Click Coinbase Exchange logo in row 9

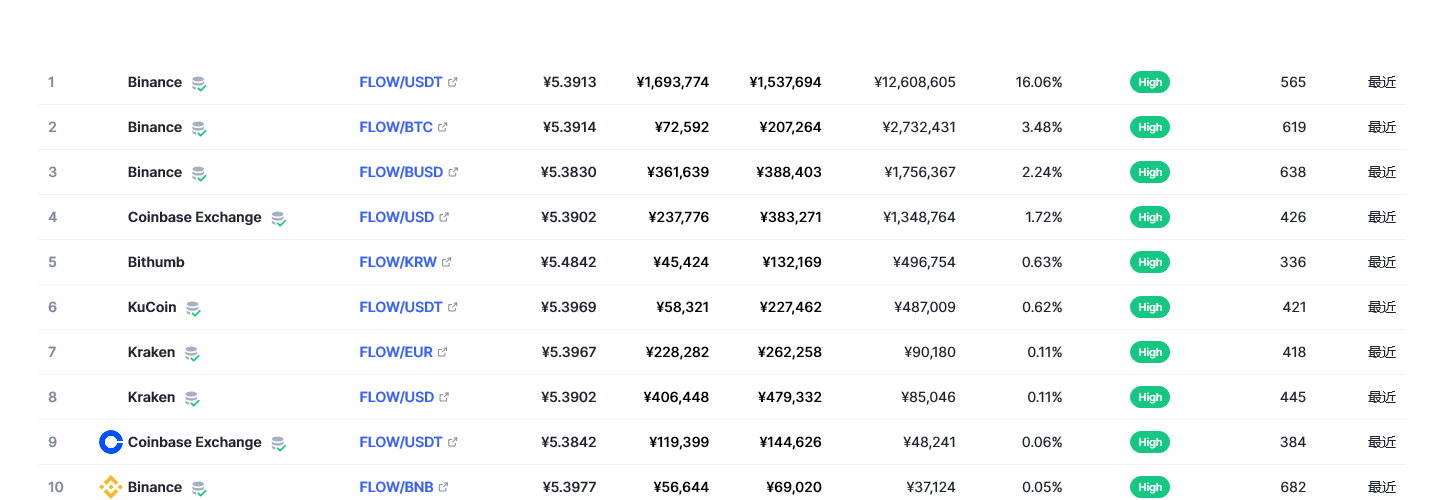pos(111,442)
